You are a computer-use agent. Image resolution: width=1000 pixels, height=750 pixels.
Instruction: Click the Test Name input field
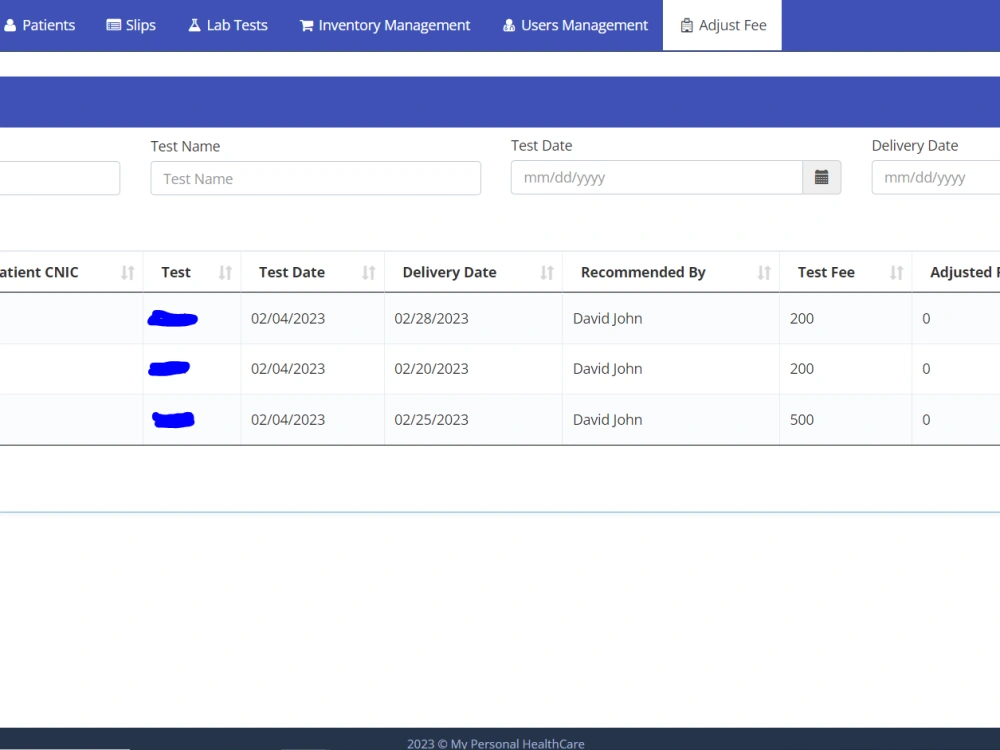316,179
